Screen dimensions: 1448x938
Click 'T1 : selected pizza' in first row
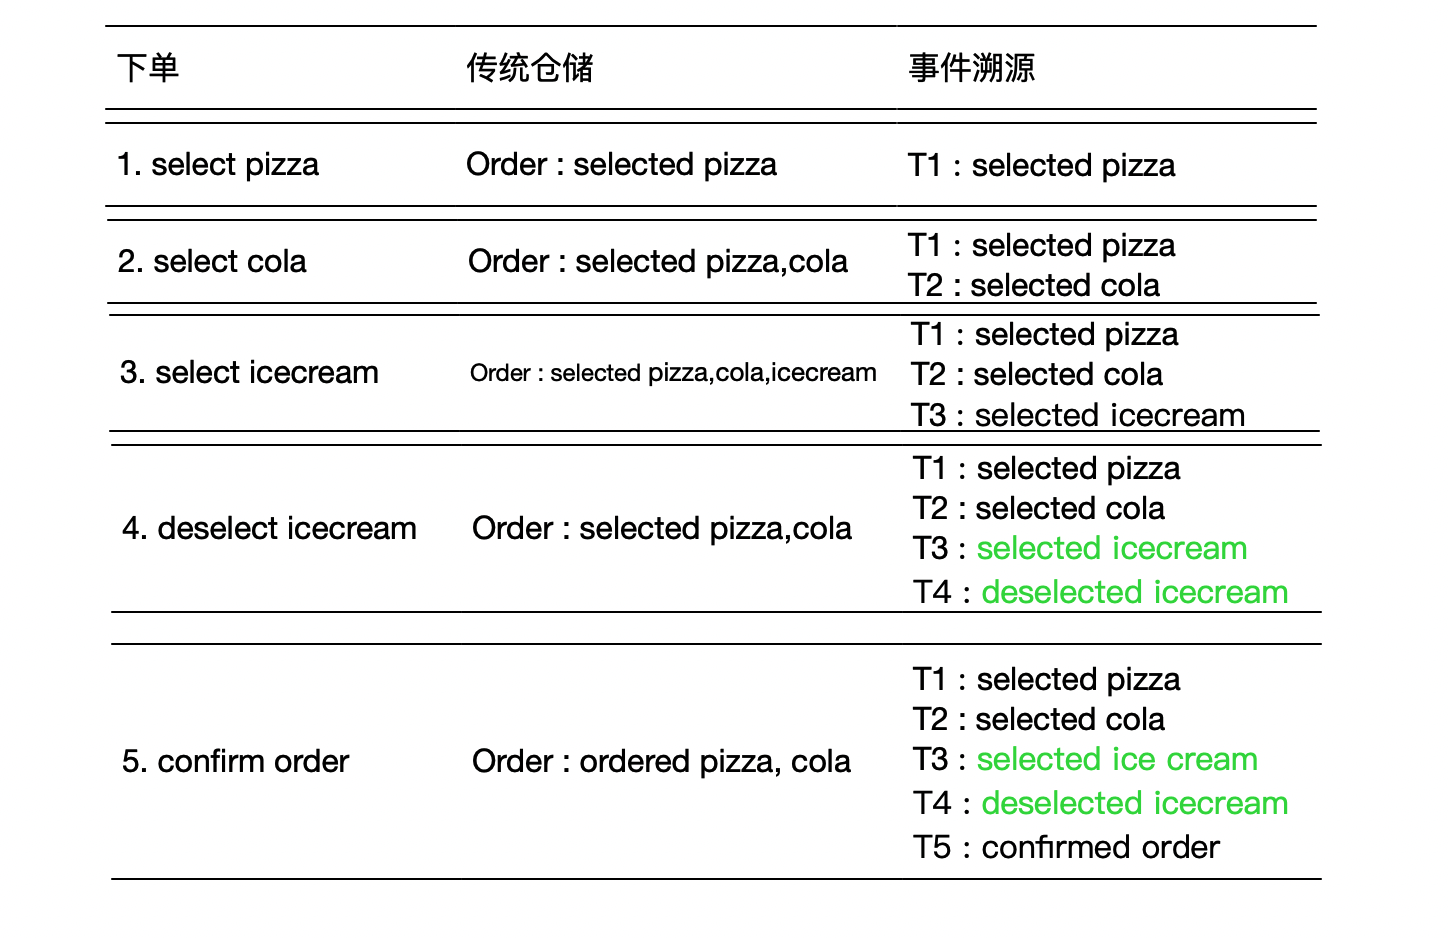[x=1042, y=165]
